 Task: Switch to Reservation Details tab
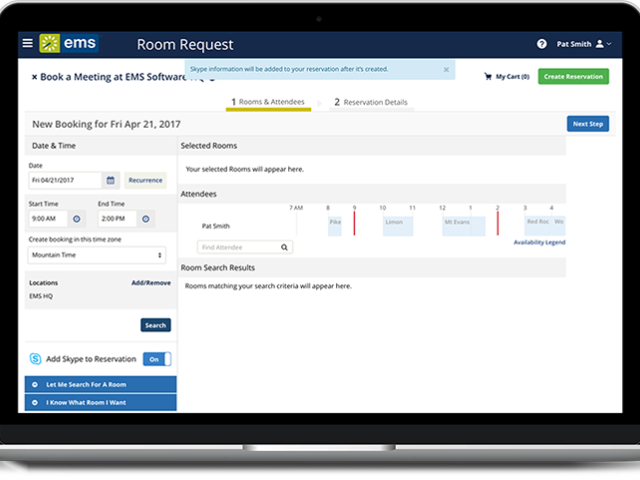coord(370,102)
